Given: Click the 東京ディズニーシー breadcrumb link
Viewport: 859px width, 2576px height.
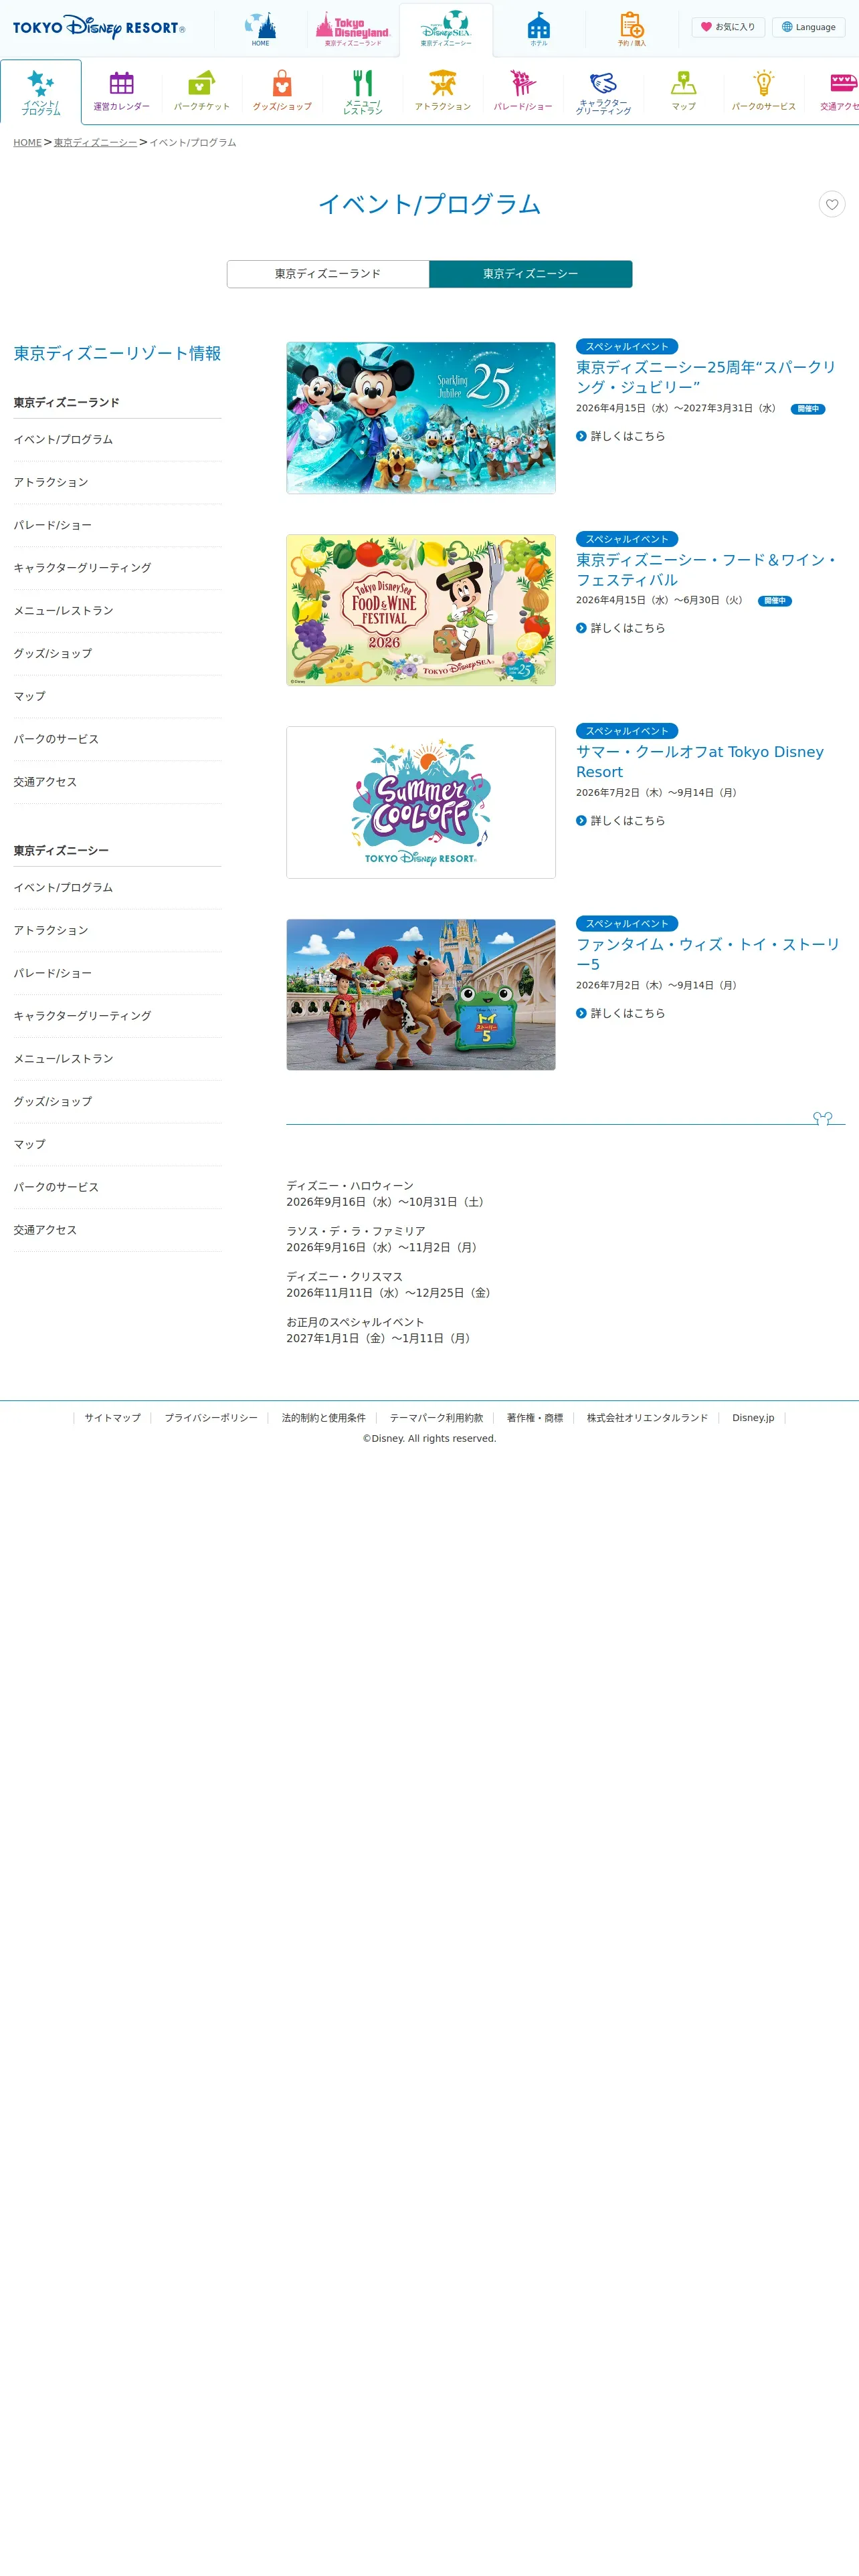Looking at the screenshot, I should (95, 143).
